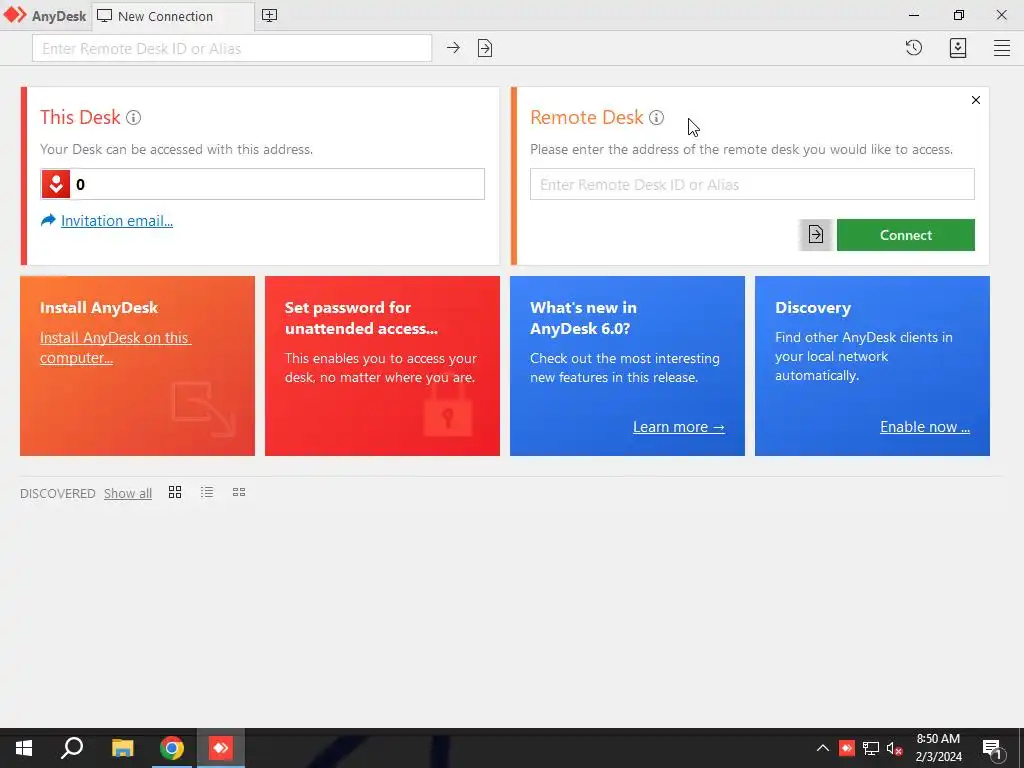The height and width of the screenshot is (768, 1024).
Task: Click file transfer button beside Connect
Action: [x=815, y=234]
